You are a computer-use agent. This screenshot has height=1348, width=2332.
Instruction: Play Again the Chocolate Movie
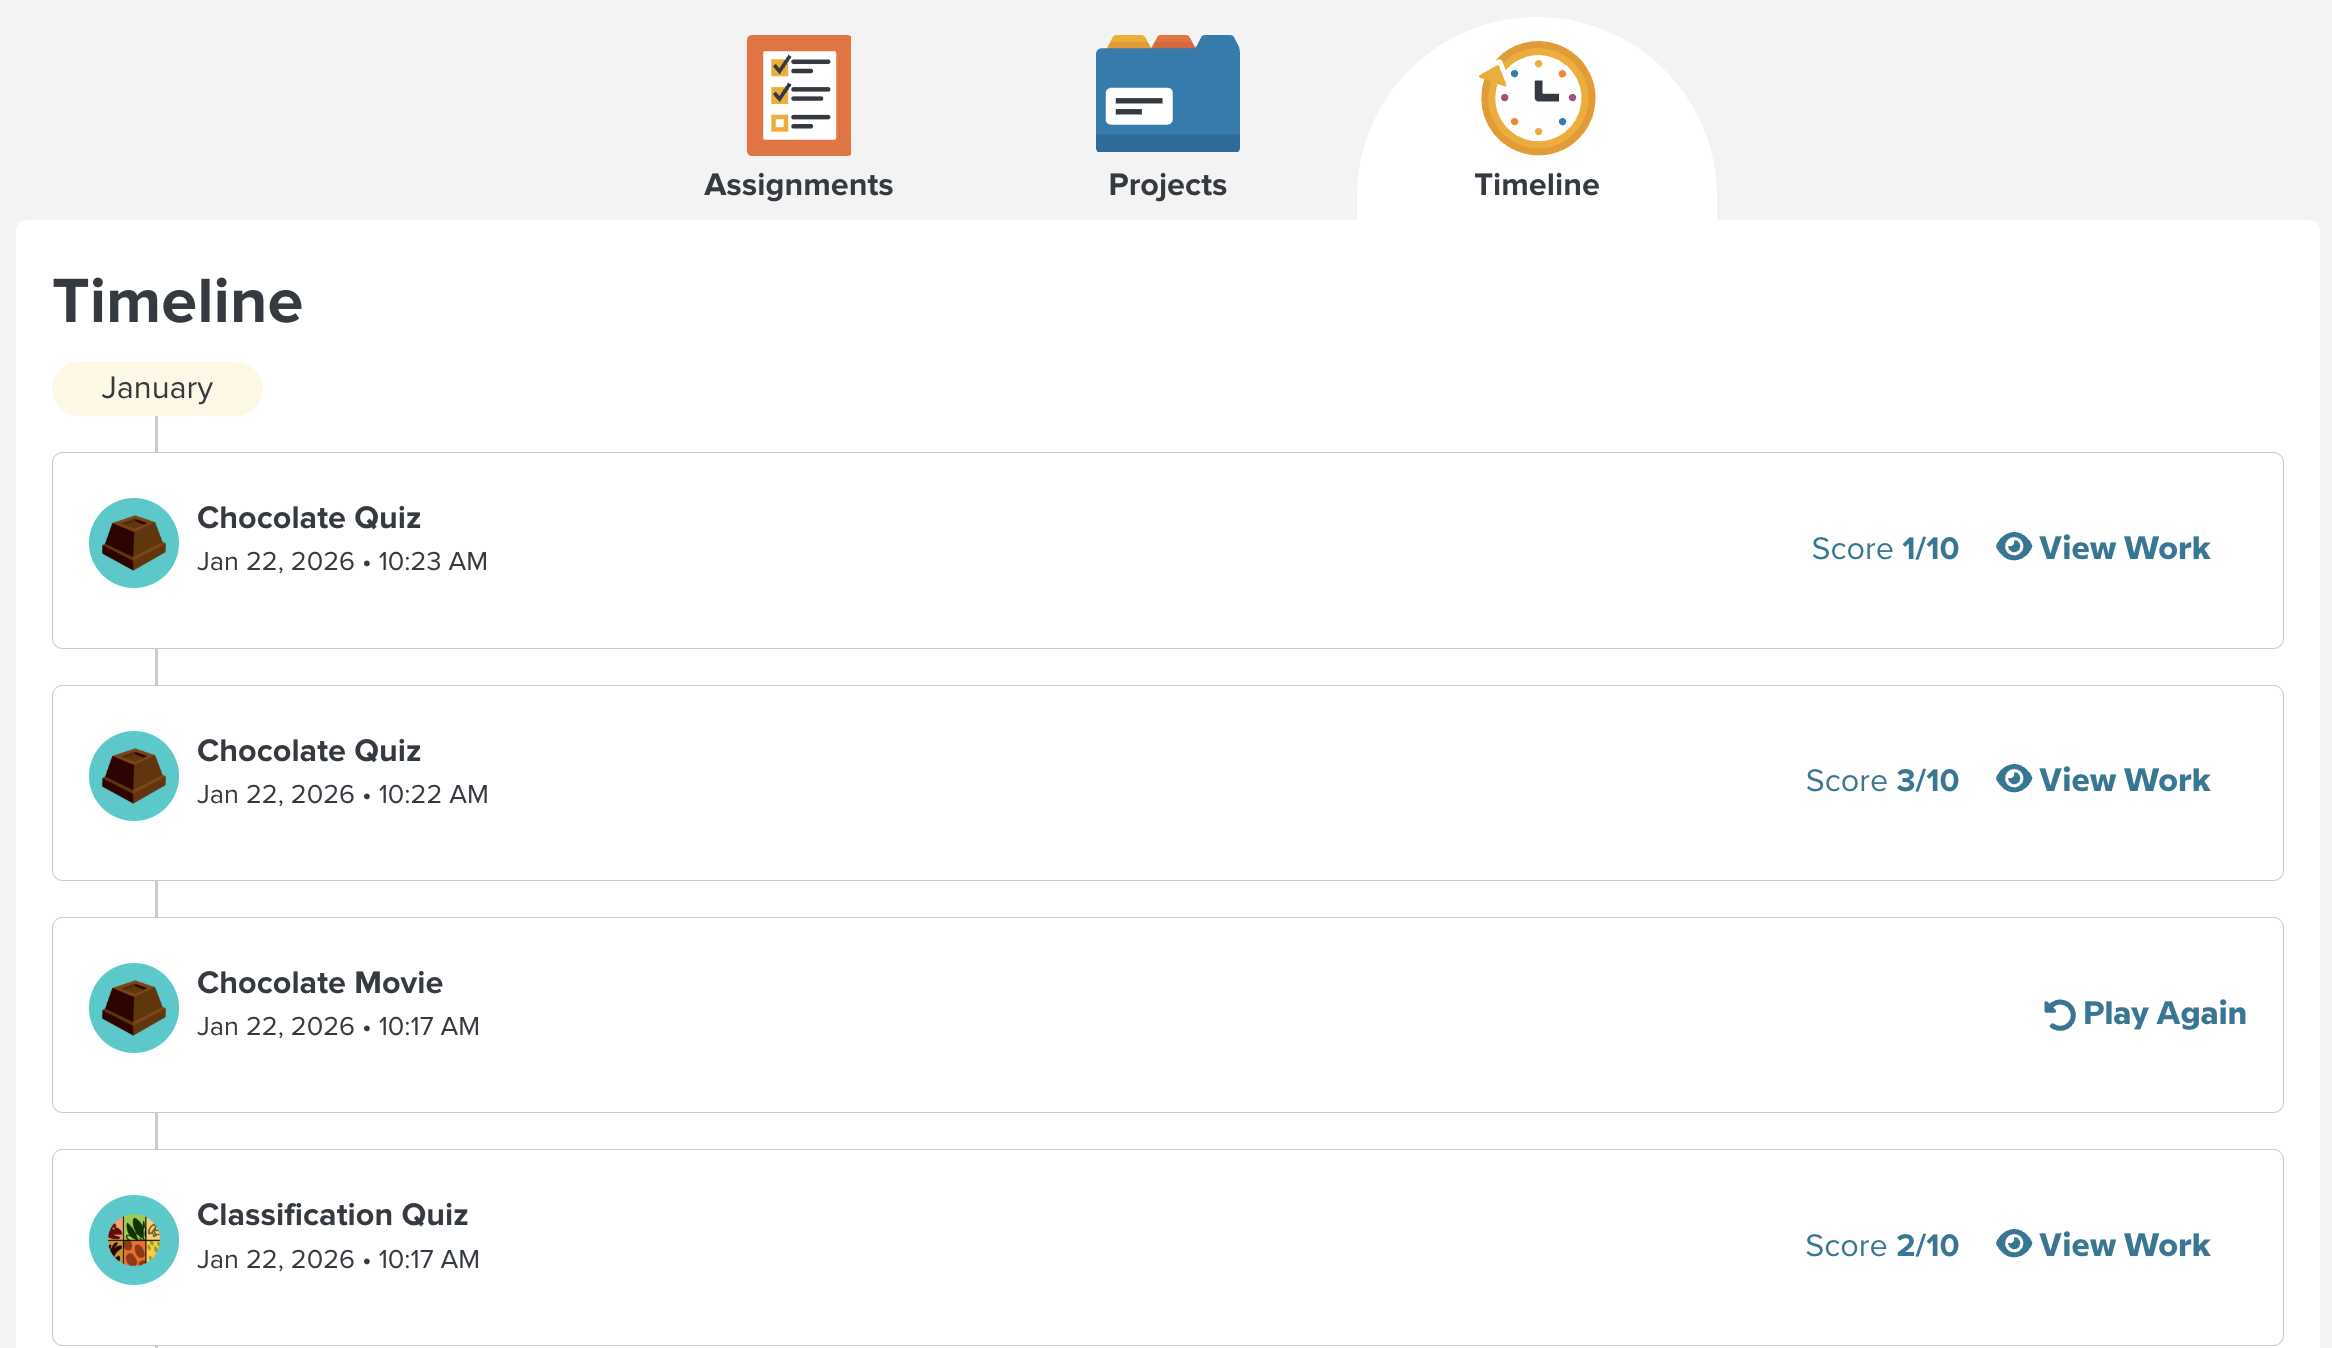[x=2145, y=1013]
